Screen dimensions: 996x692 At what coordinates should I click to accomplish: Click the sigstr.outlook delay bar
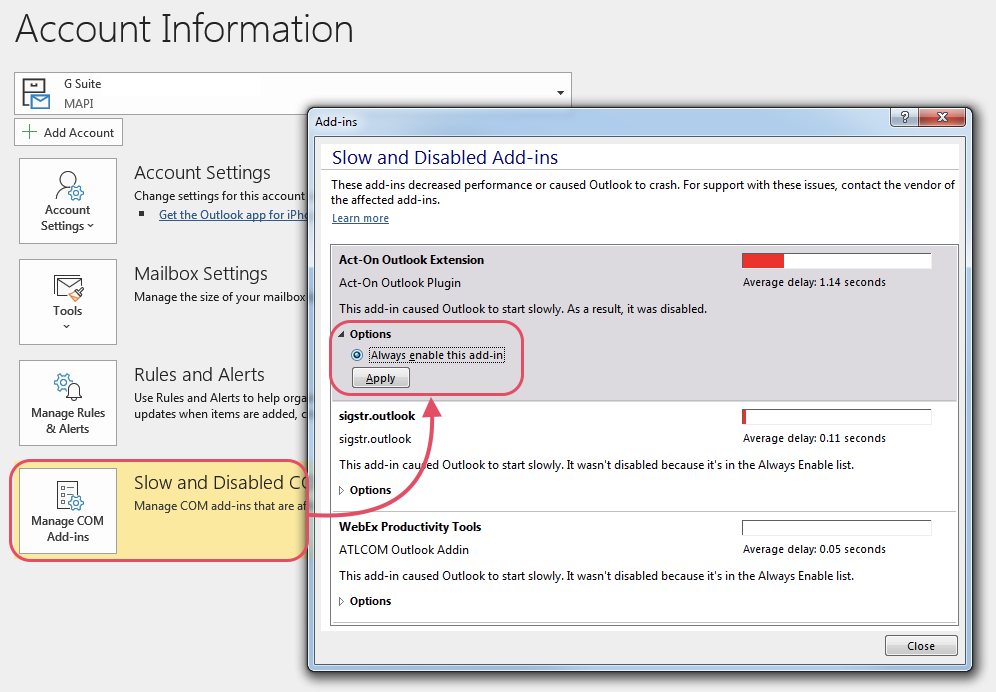tap(837, 417)
